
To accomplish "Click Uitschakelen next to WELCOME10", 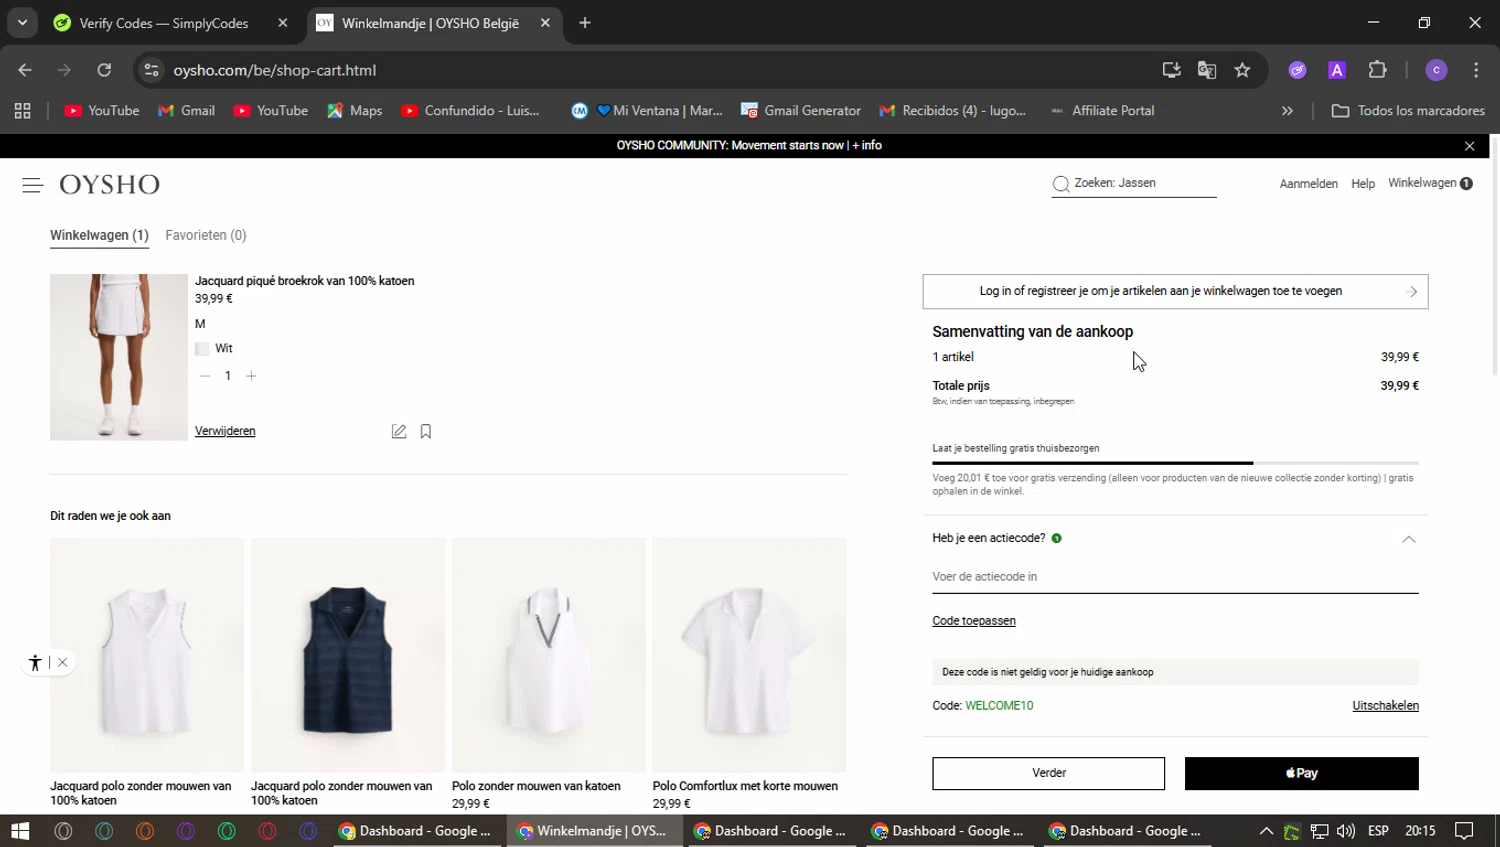I will tap(1385, 706).
